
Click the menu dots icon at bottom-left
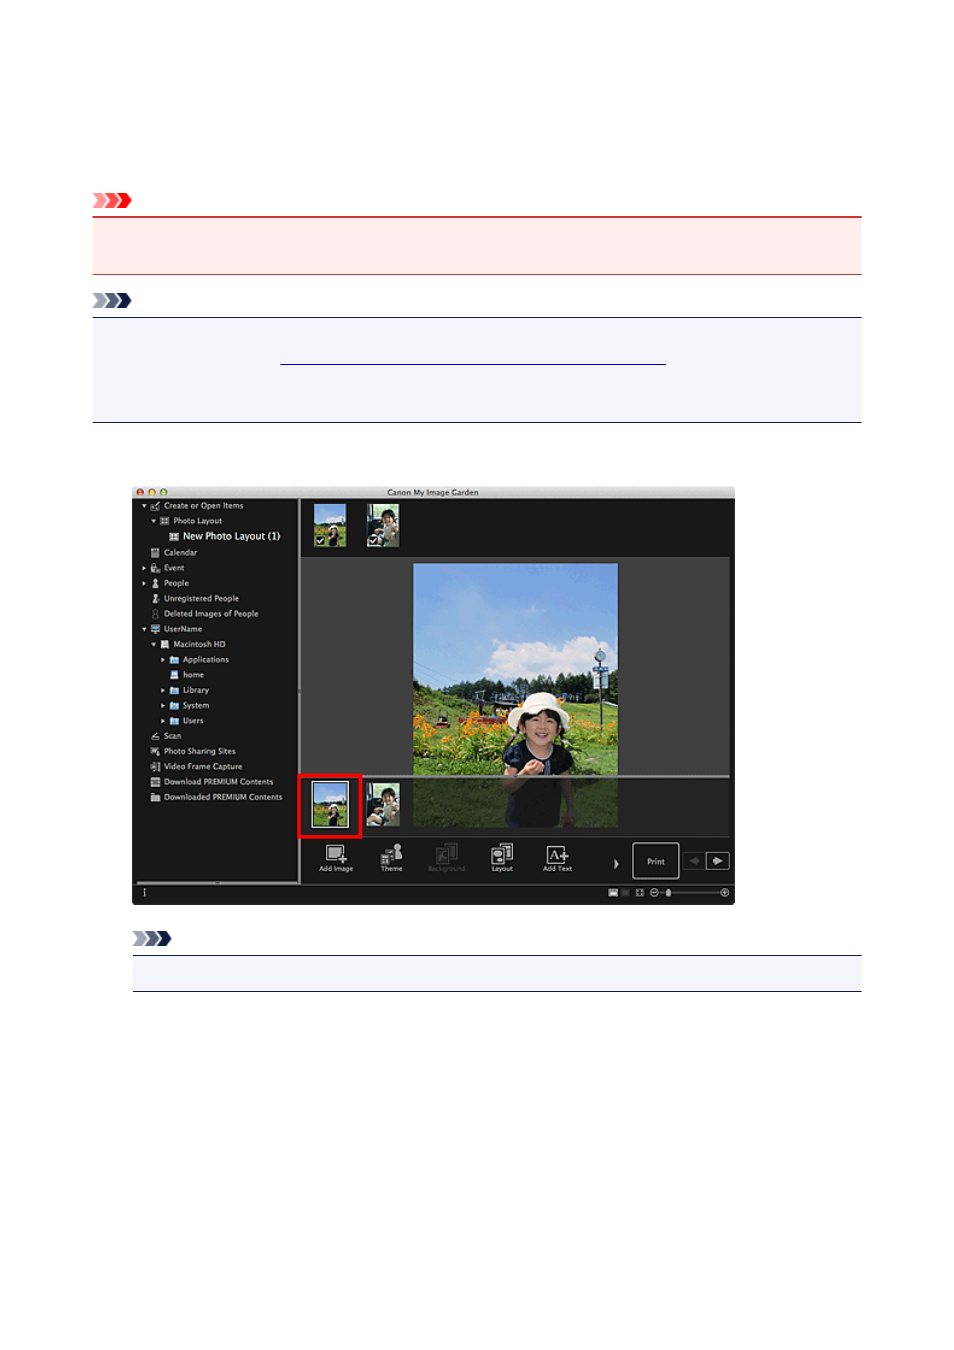144,892
